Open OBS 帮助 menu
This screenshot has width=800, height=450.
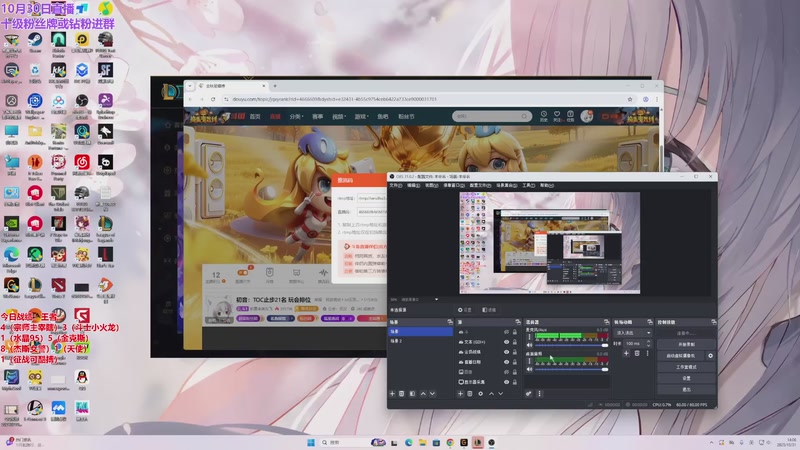(x=547, y=185)
